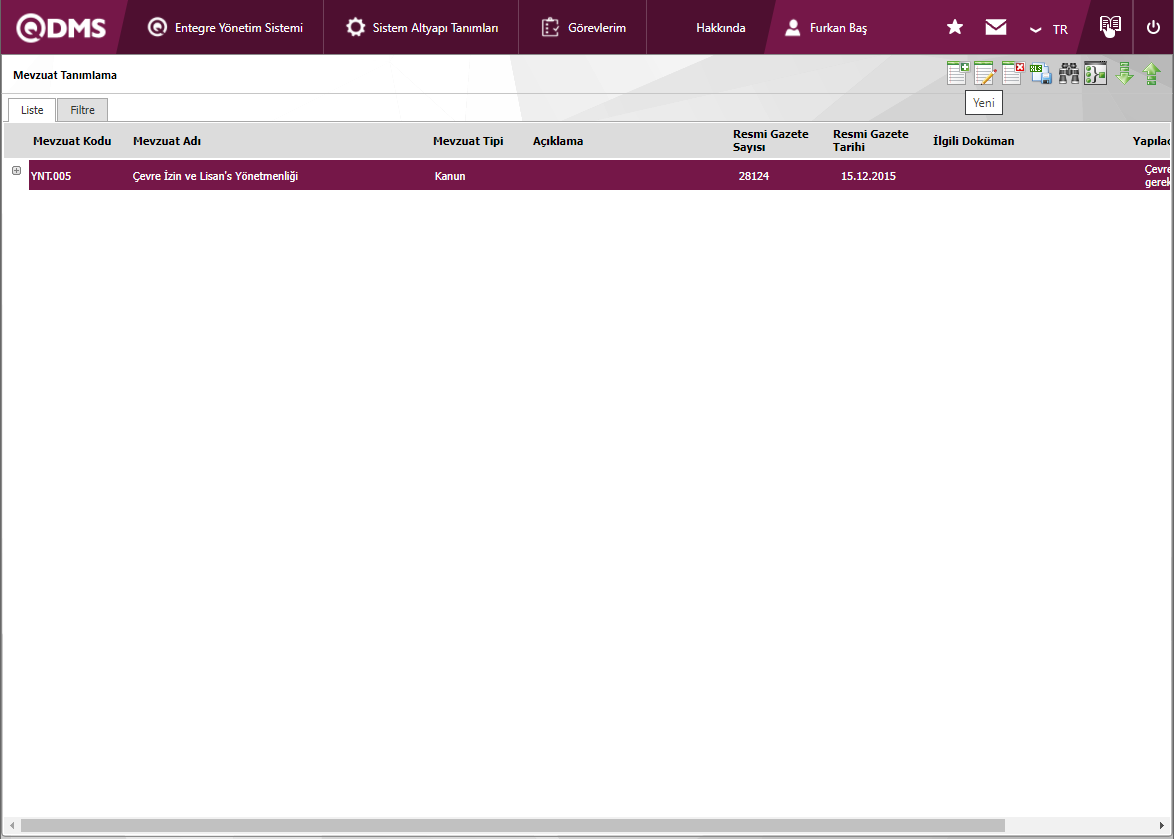Open Entegre Yönetim Sistemi menu
Viewport: 1174px width, 839px height.
[x=225, y=28]
